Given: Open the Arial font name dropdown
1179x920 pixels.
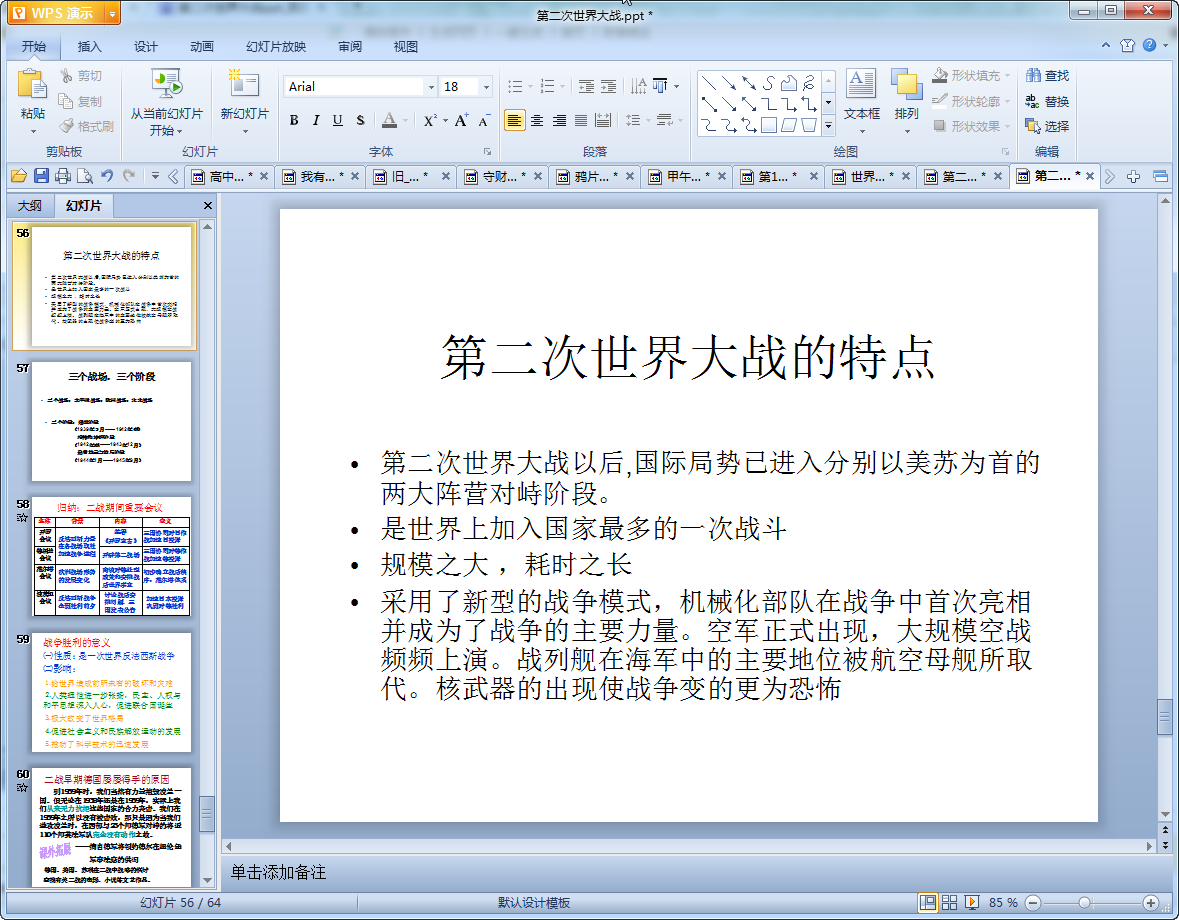Looking at the screenshot, I should coord(432,87).
